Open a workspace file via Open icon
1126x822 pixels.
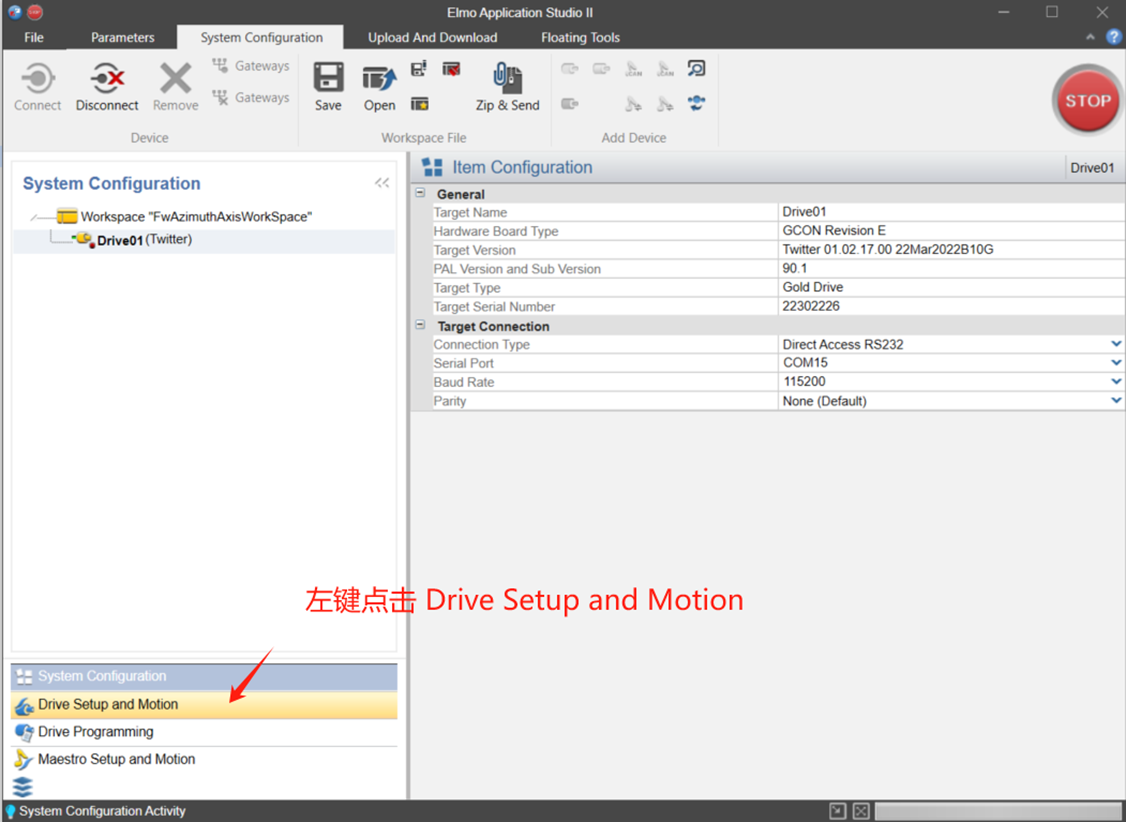coord(379,78)
